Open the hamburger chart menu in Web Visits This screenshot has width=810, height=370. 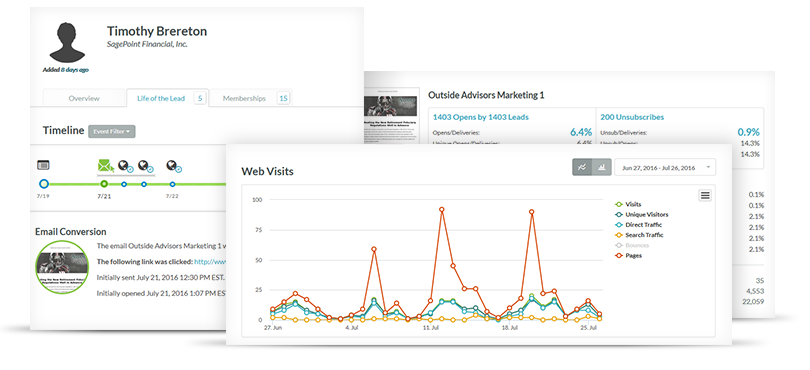point(705,195)
